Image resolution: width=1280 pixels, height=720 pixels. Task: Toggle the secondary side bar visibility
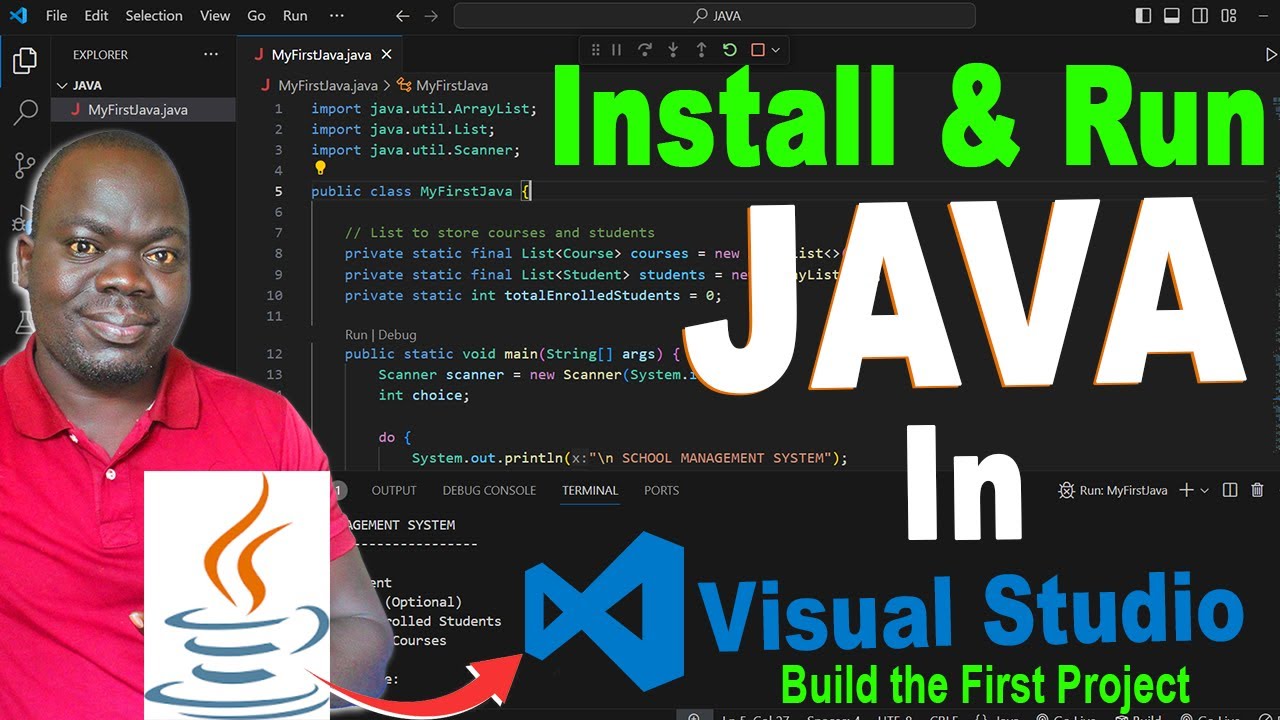1200,16
